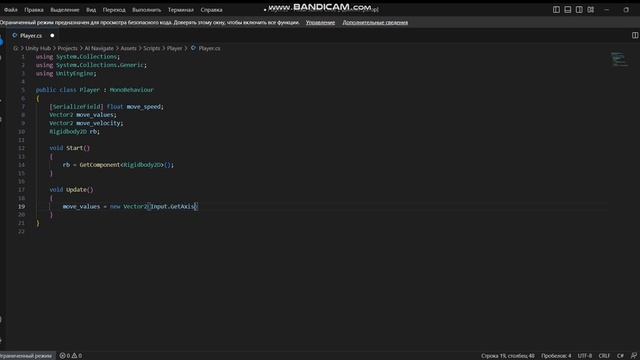Click 'Vector2 move_values;' declaration line

pyautogui.click(x=83, y=115)
